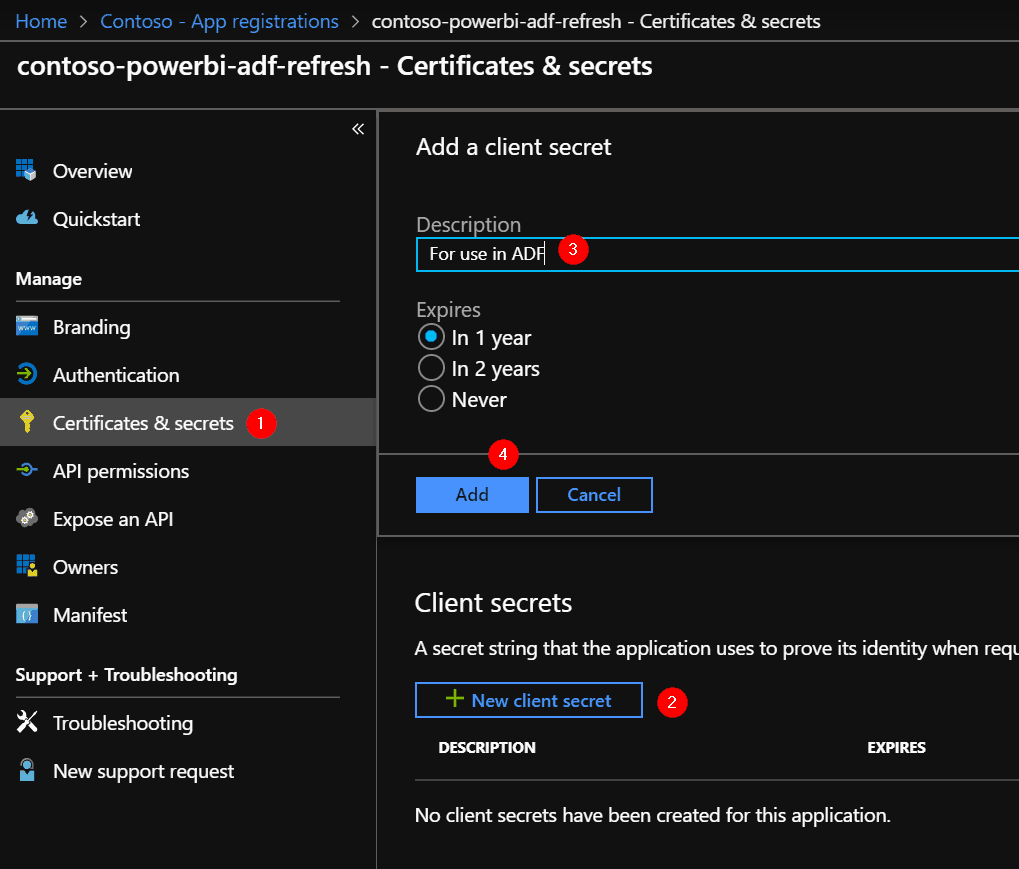Select Certificates & secrets menu item
The image size is (1019, 869).
click(188, 422)
